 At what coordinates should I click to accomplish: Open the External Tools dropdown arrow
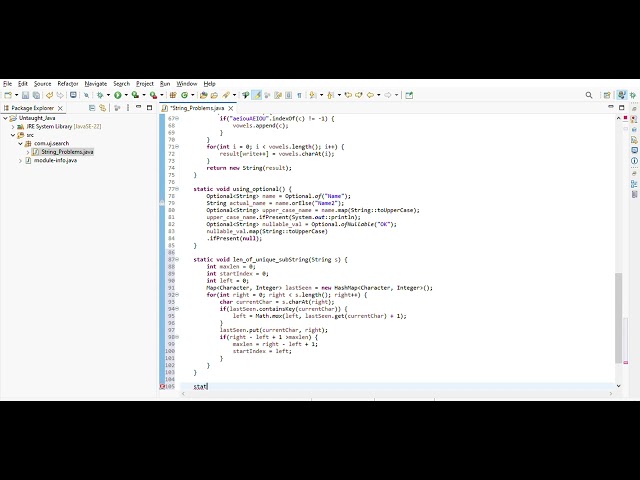(162, 95)
